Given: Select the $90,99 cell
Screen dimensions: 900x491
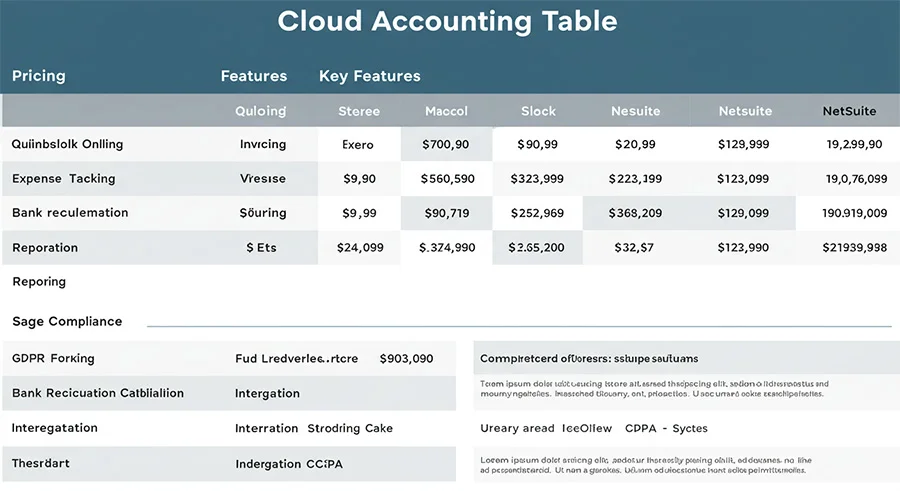Looking at the screenshot, I should (x=537, y=144).
